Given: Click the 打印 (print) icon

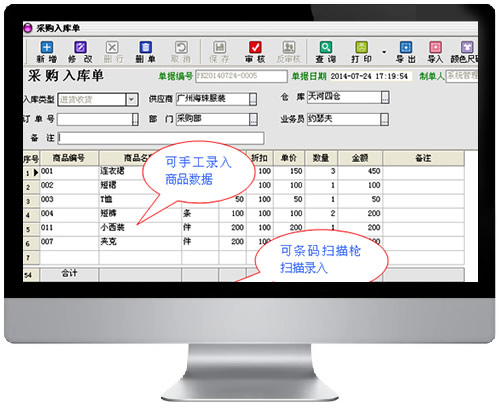Looking at the screenshot, I should click(362, 47).
